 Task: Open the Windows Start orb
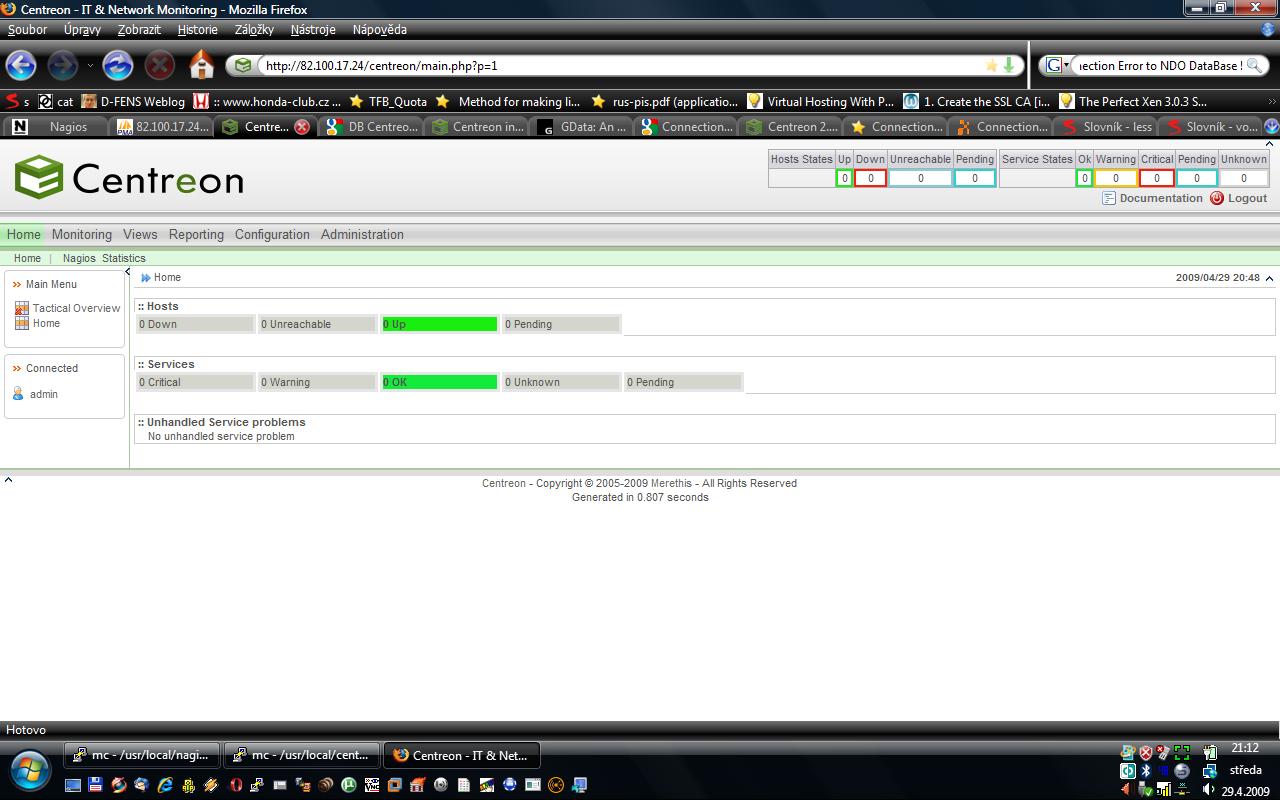29,769
